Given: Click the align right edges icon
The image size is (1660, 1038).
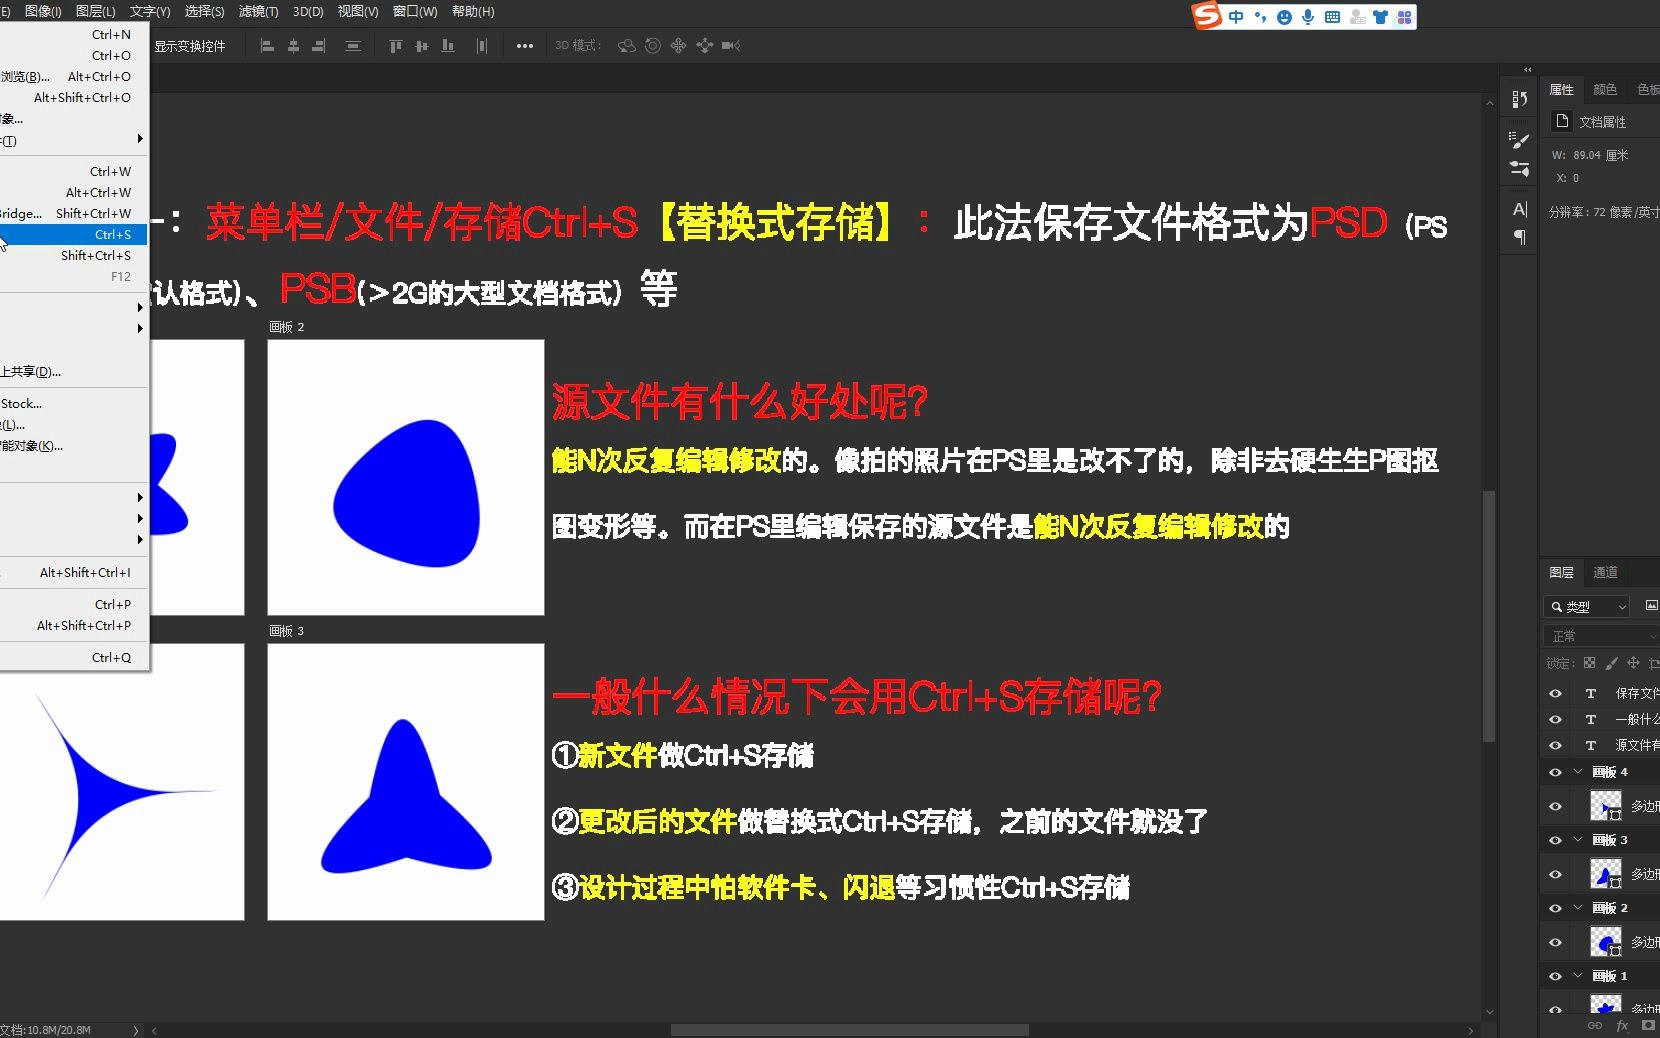Looking at the screenshot, I should 319,46.
